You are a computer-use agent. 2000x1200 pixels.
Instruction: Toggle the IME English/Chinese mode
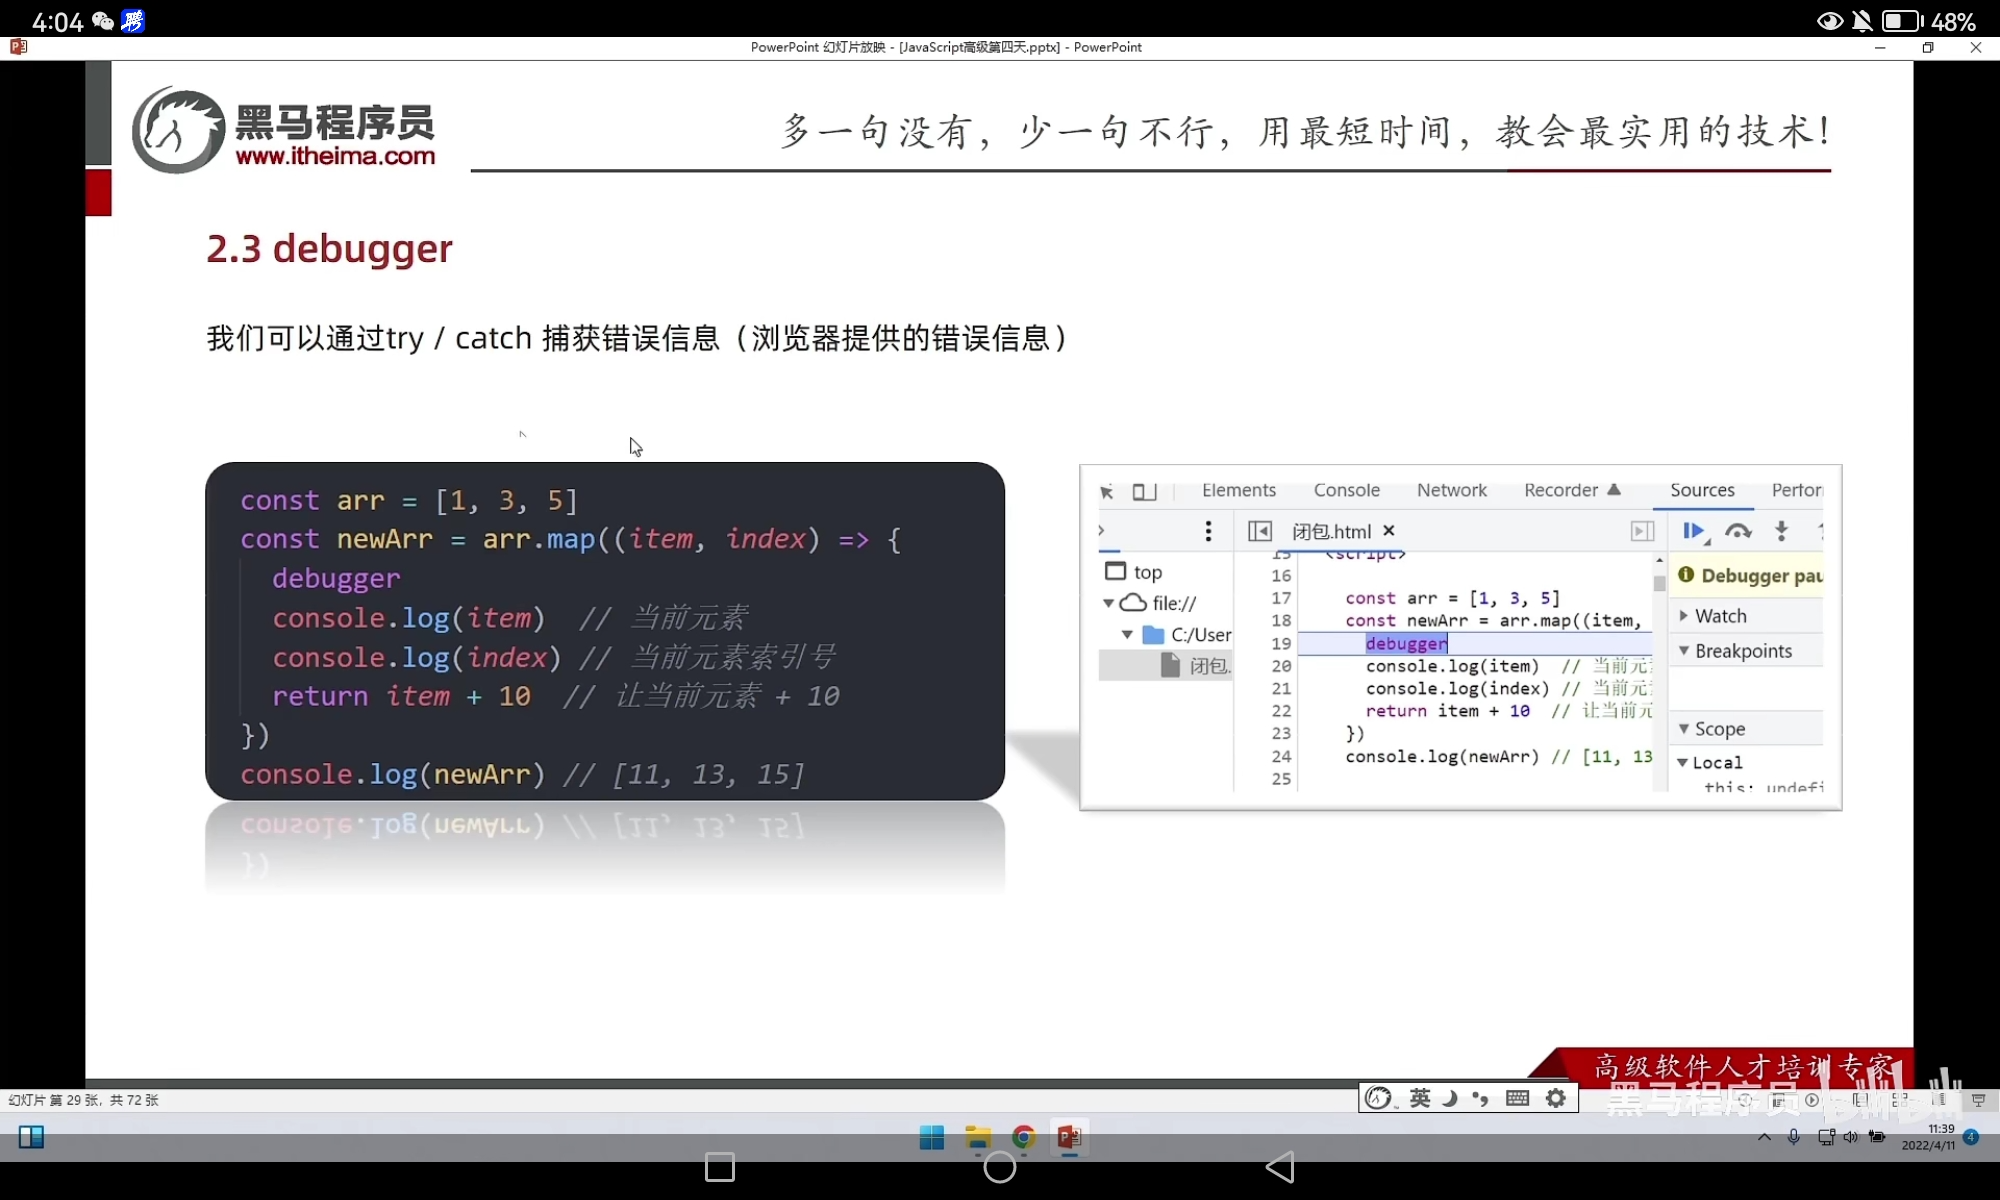1420,1098
